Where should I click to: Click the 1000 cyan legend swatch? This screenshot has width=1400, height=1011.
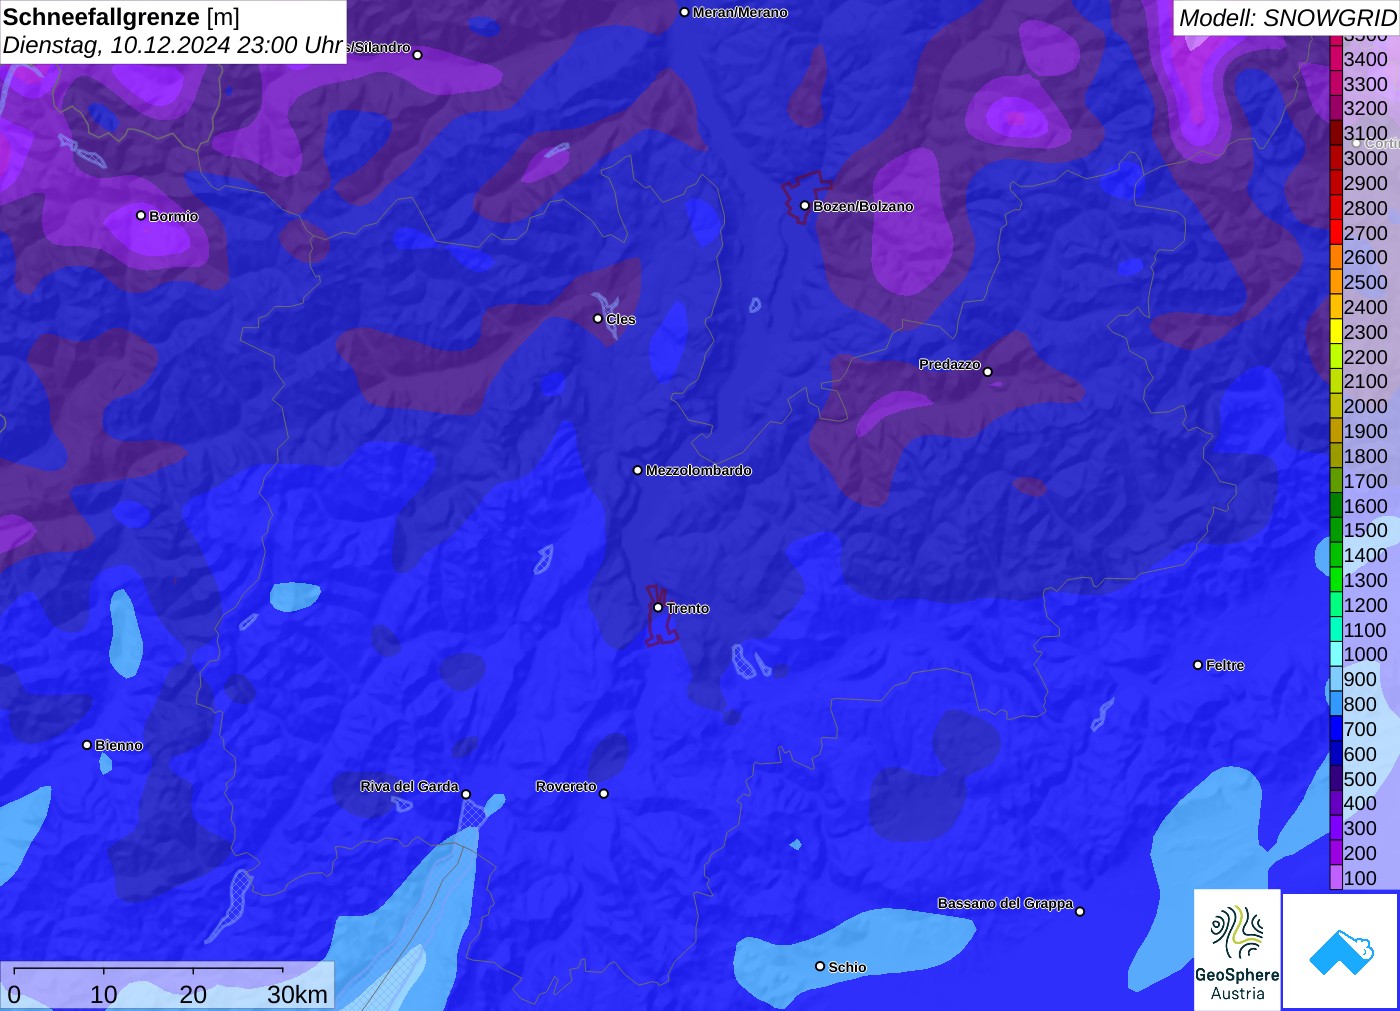[x=1336, y=654]
